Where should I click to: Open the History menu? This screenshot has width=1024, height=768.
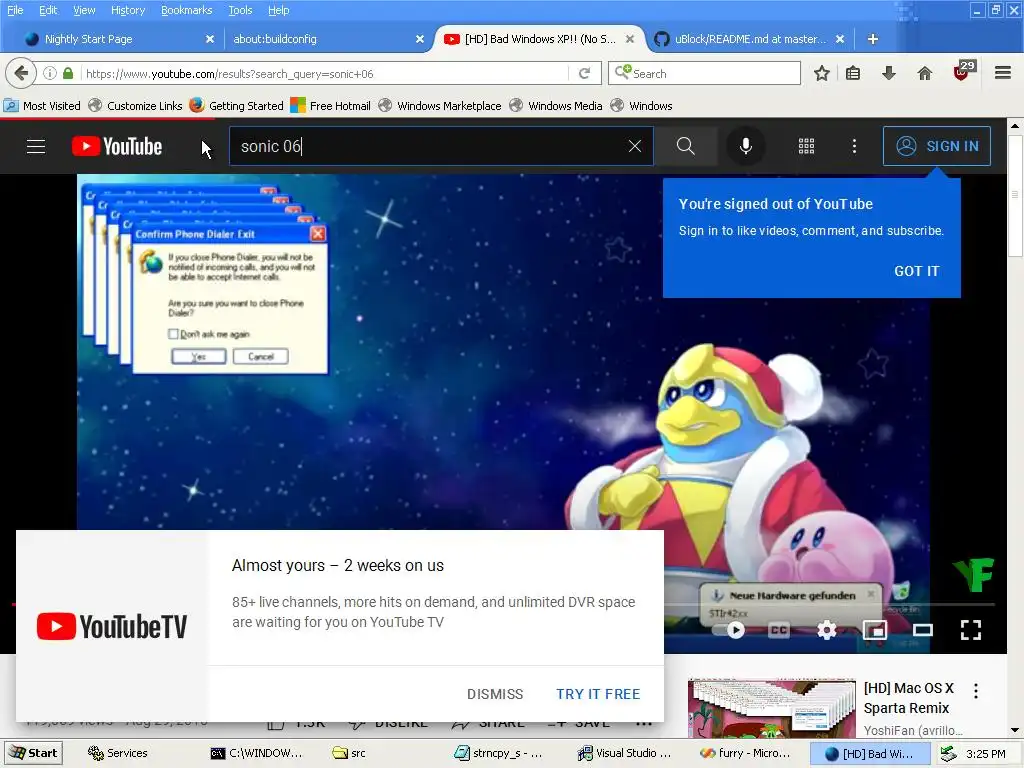(x=128, y=10)
